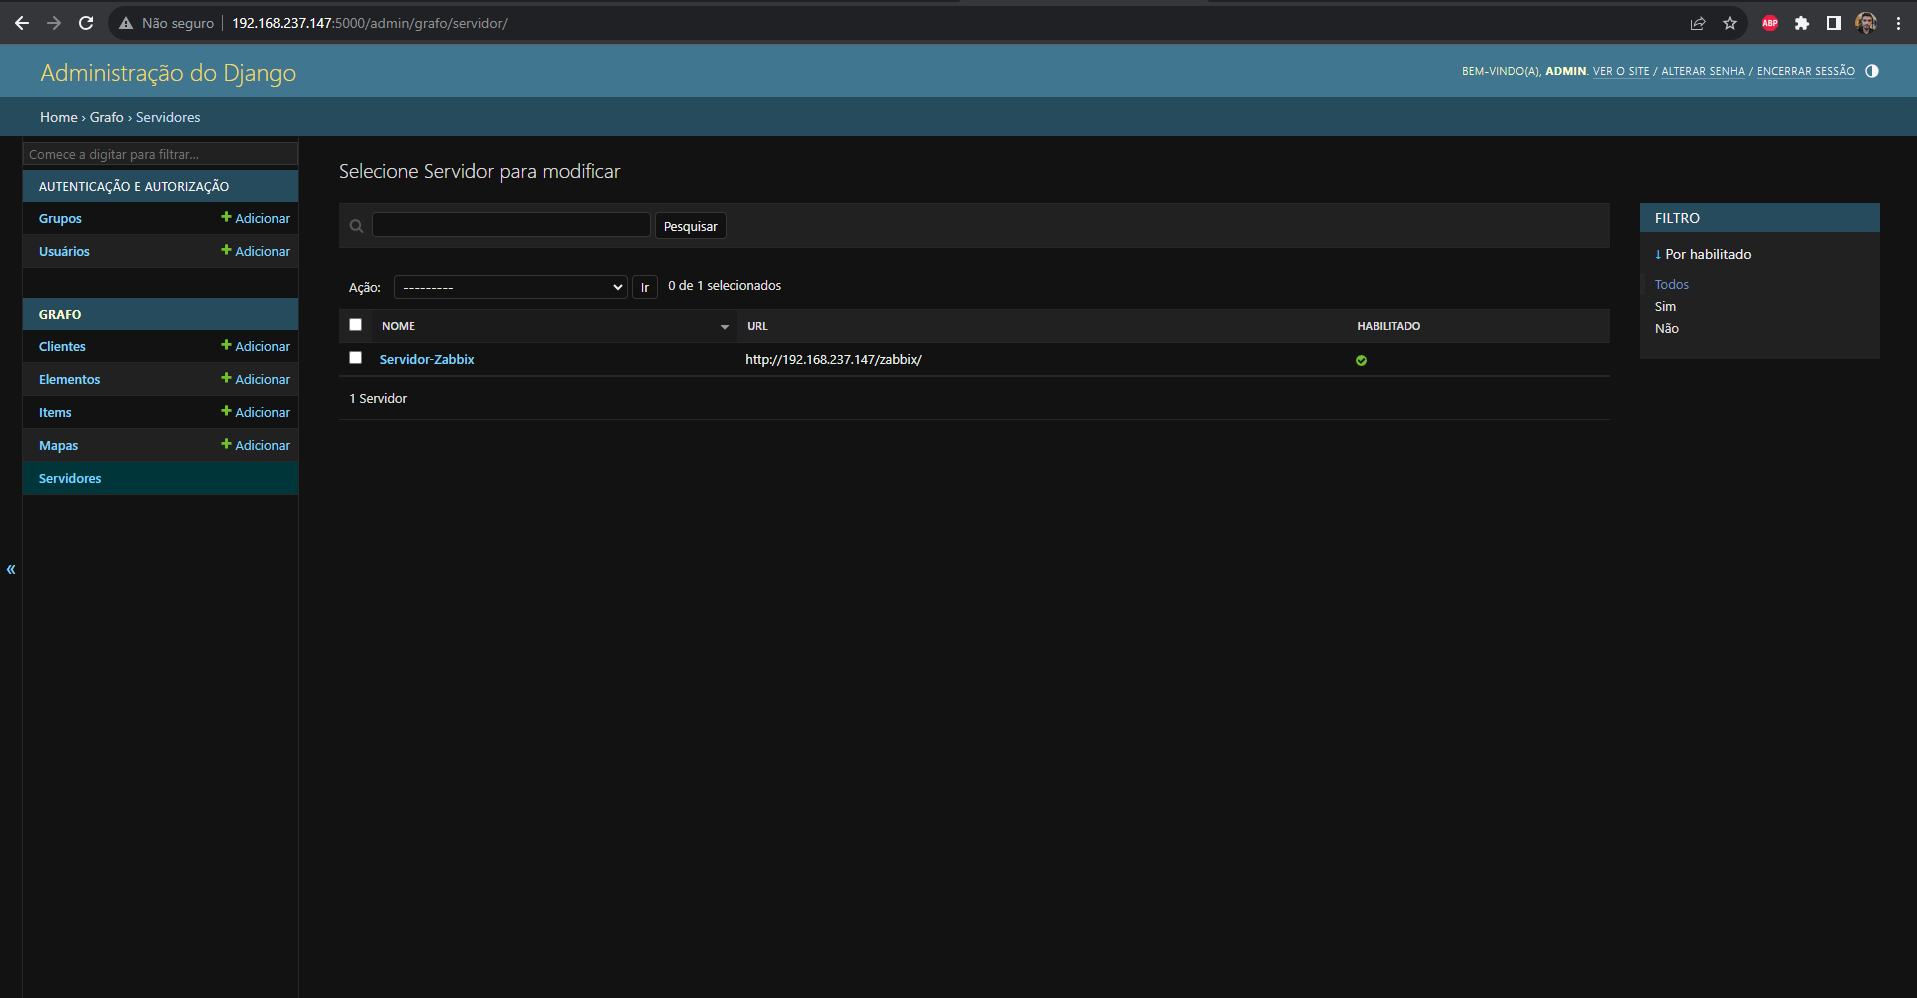Click the plus Adicionar for Grupos

[256, 218]
